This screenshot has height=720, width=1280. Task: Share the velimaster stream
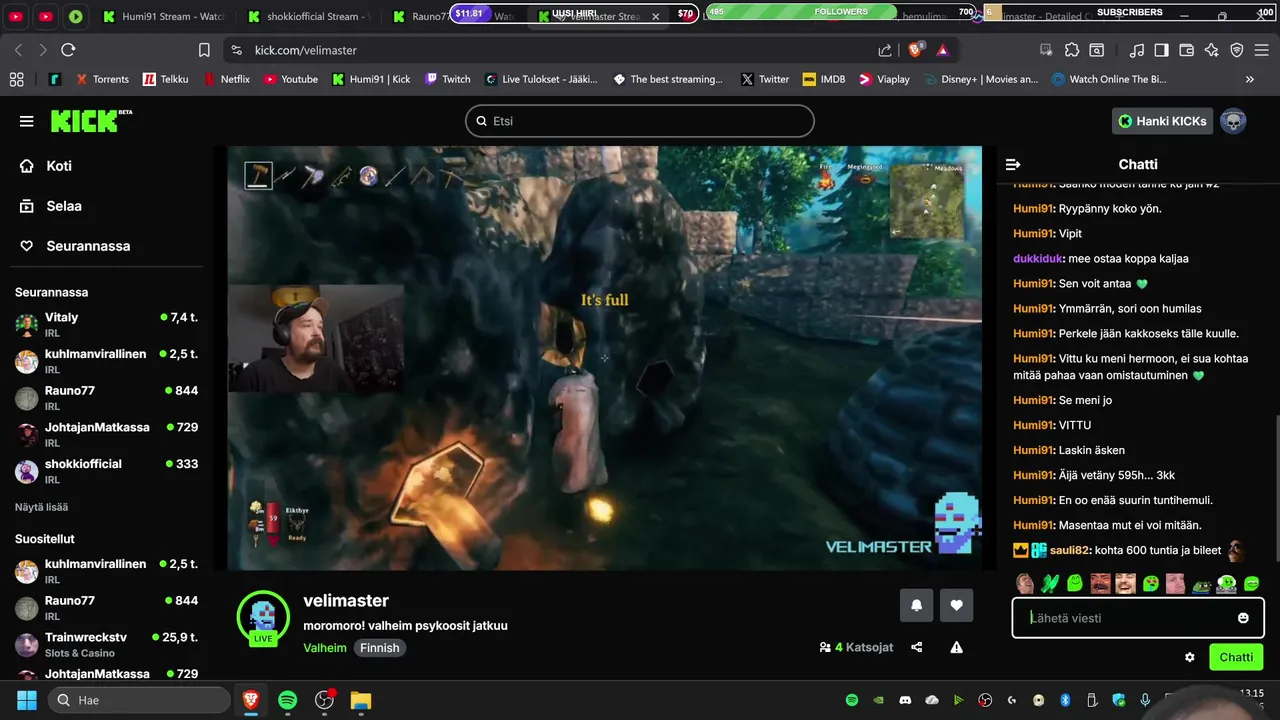(x=917, y=647)
